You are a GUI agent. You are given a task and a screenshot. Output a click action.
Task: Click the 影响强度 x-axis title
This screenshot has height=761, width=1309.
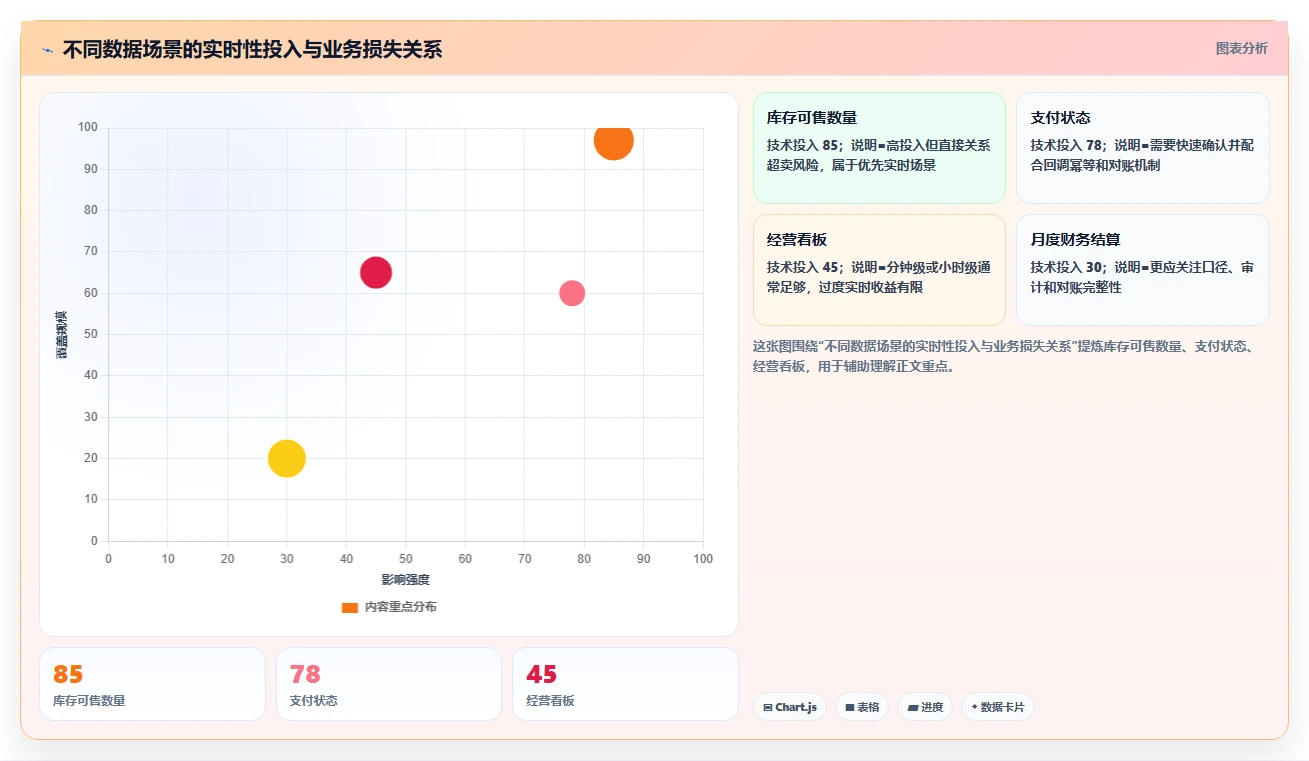pos(405,580)
